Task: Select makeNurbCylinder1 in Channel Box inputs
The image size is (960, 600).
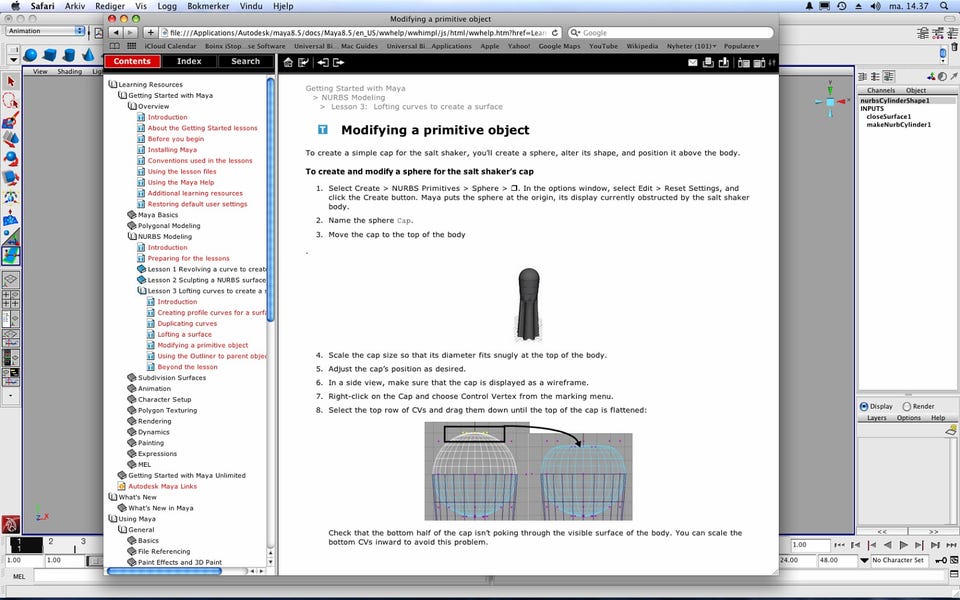Action: pyautogui.click(x=898, y=124)
